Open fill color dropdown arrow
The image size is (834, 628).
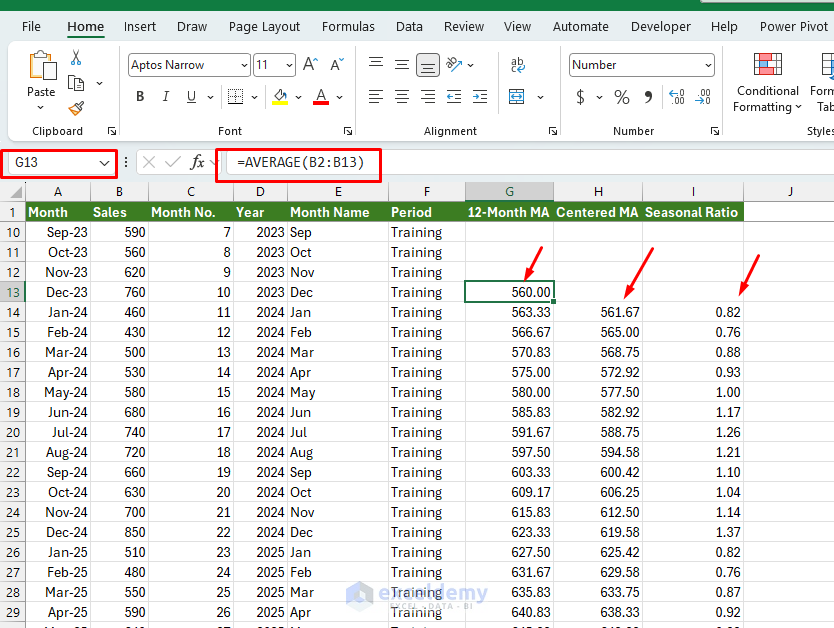point(298,97)
